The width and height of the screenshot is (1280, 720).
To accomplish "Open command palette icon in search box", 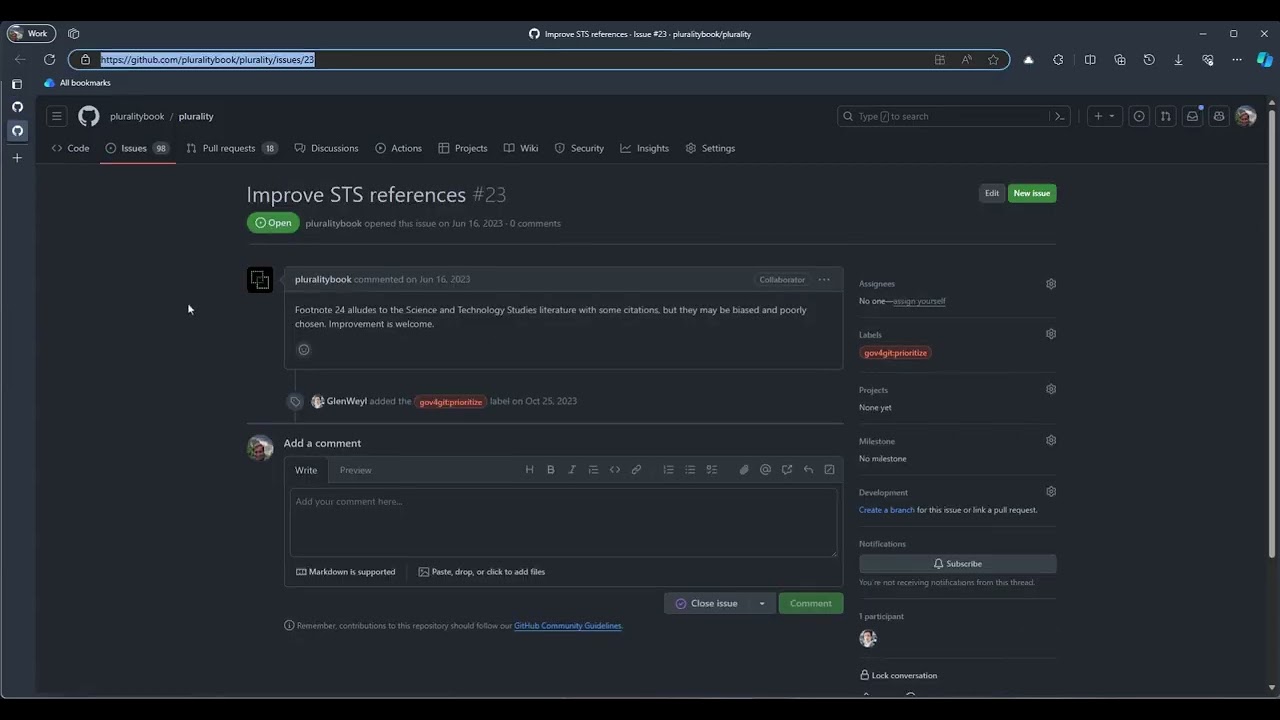I will click(1059, 116).
